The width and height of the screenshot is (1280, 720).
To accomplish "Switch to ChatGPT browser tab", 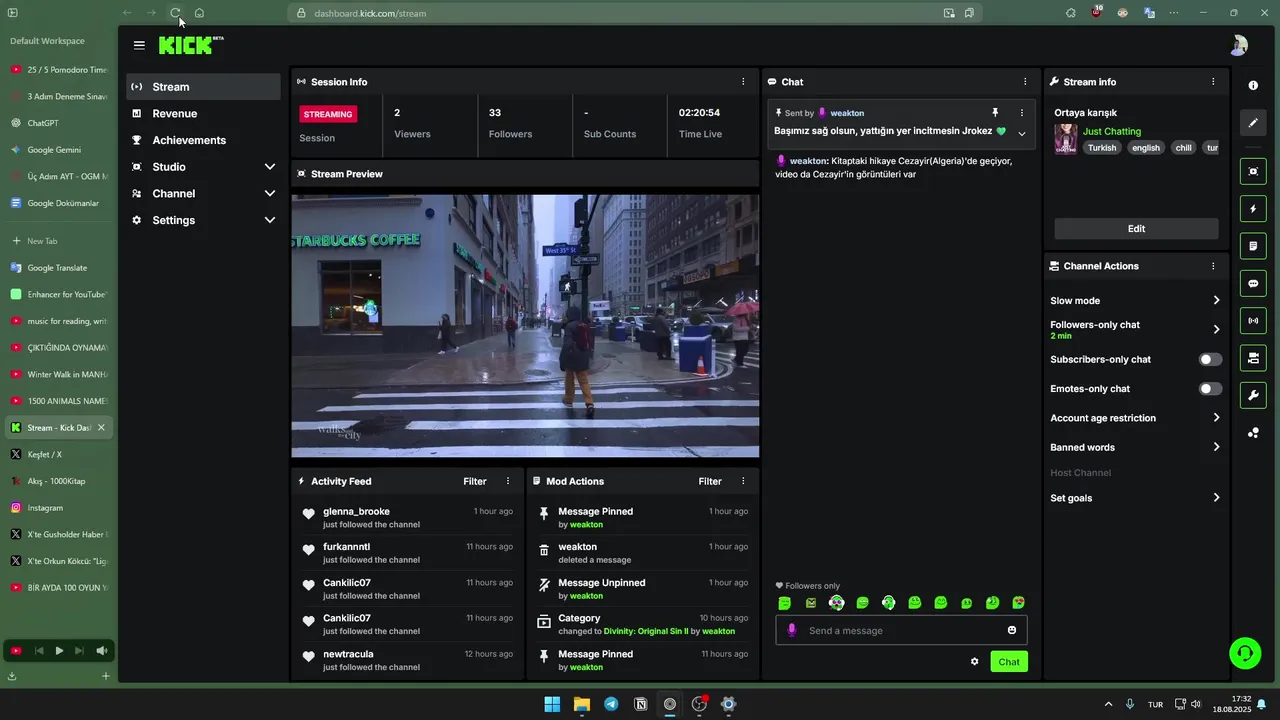I will pos(58,123).
